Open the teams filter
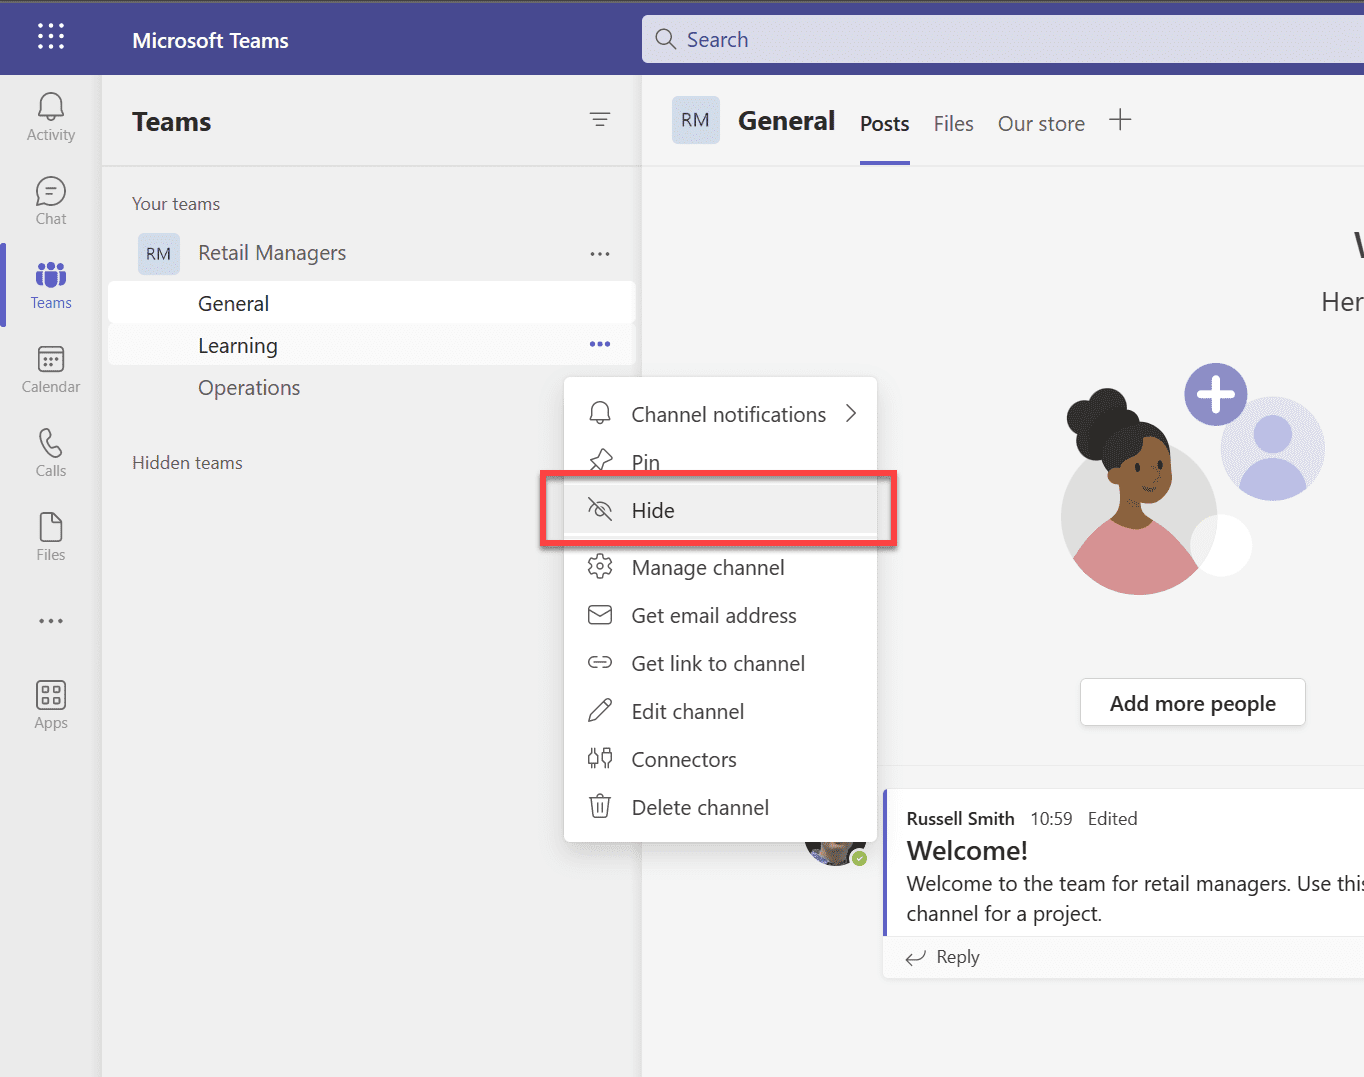1364x1077 pixels. coord(600,119)
